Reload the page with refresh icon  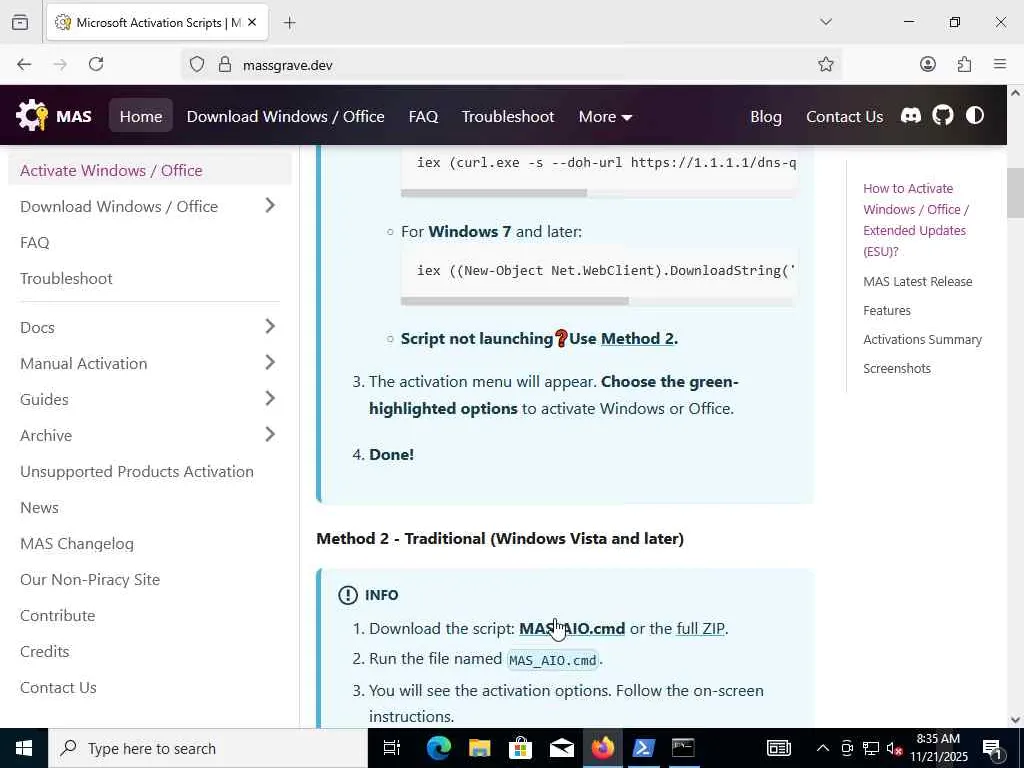click(x=96, y=64)
